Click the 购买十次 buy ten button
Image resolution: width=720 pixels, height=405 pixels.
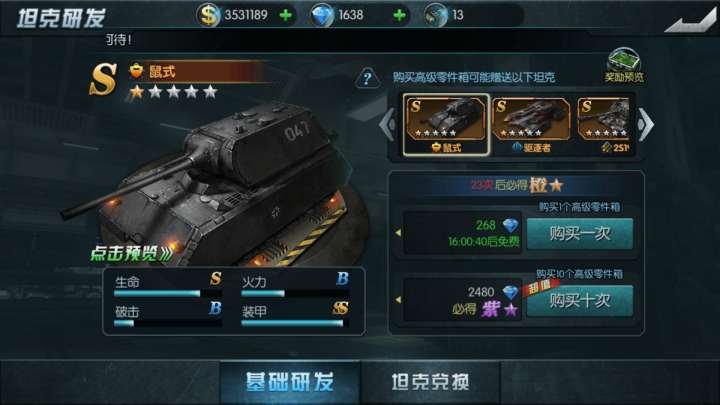point(580,301)
